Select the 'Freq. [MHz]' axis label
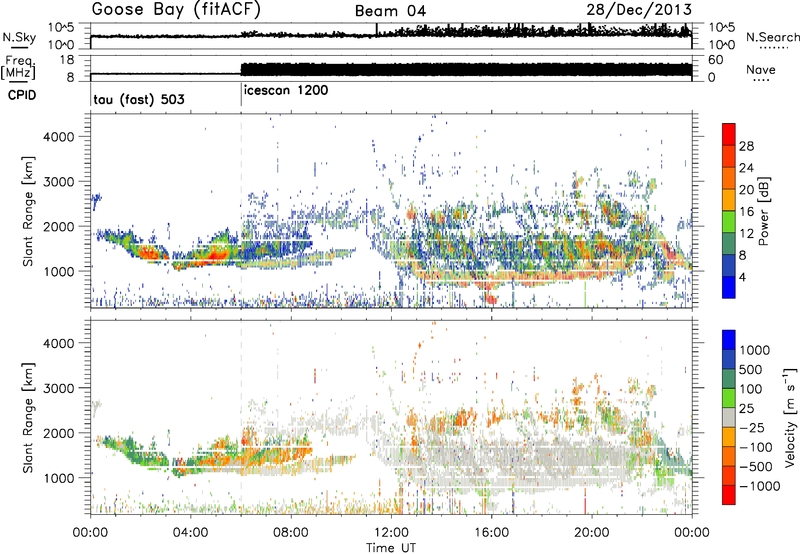The image size is (800, 554). point(18,68)
